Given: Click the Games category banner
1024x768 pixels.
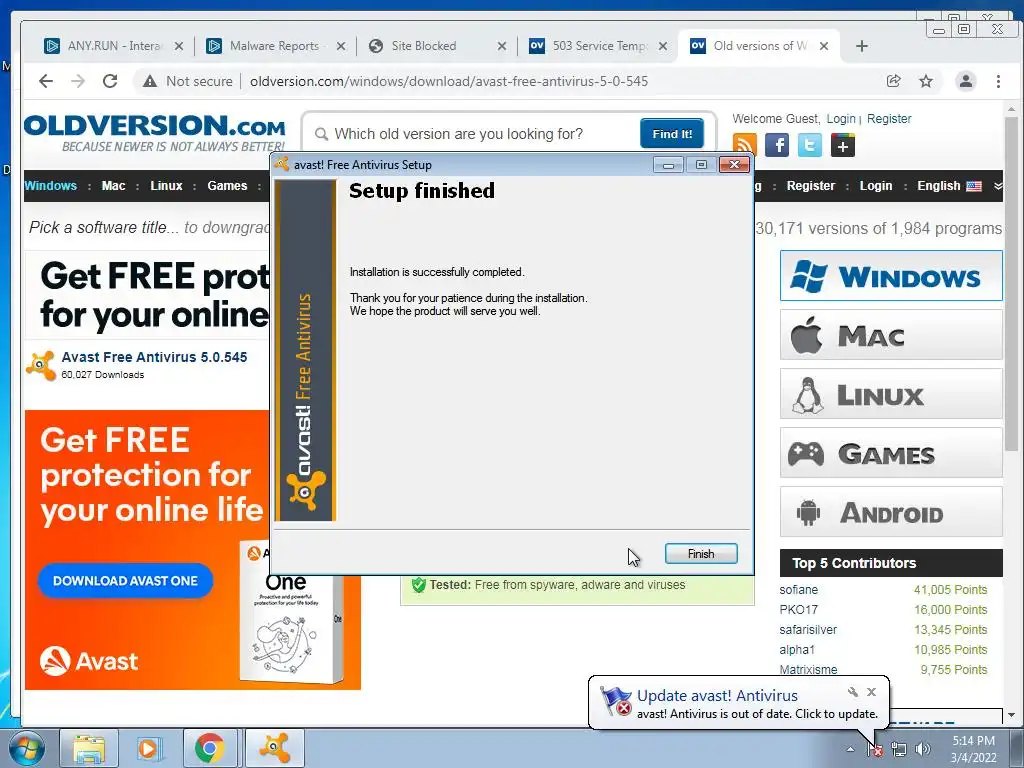Looking at the screenshot, I should point(891,453).
